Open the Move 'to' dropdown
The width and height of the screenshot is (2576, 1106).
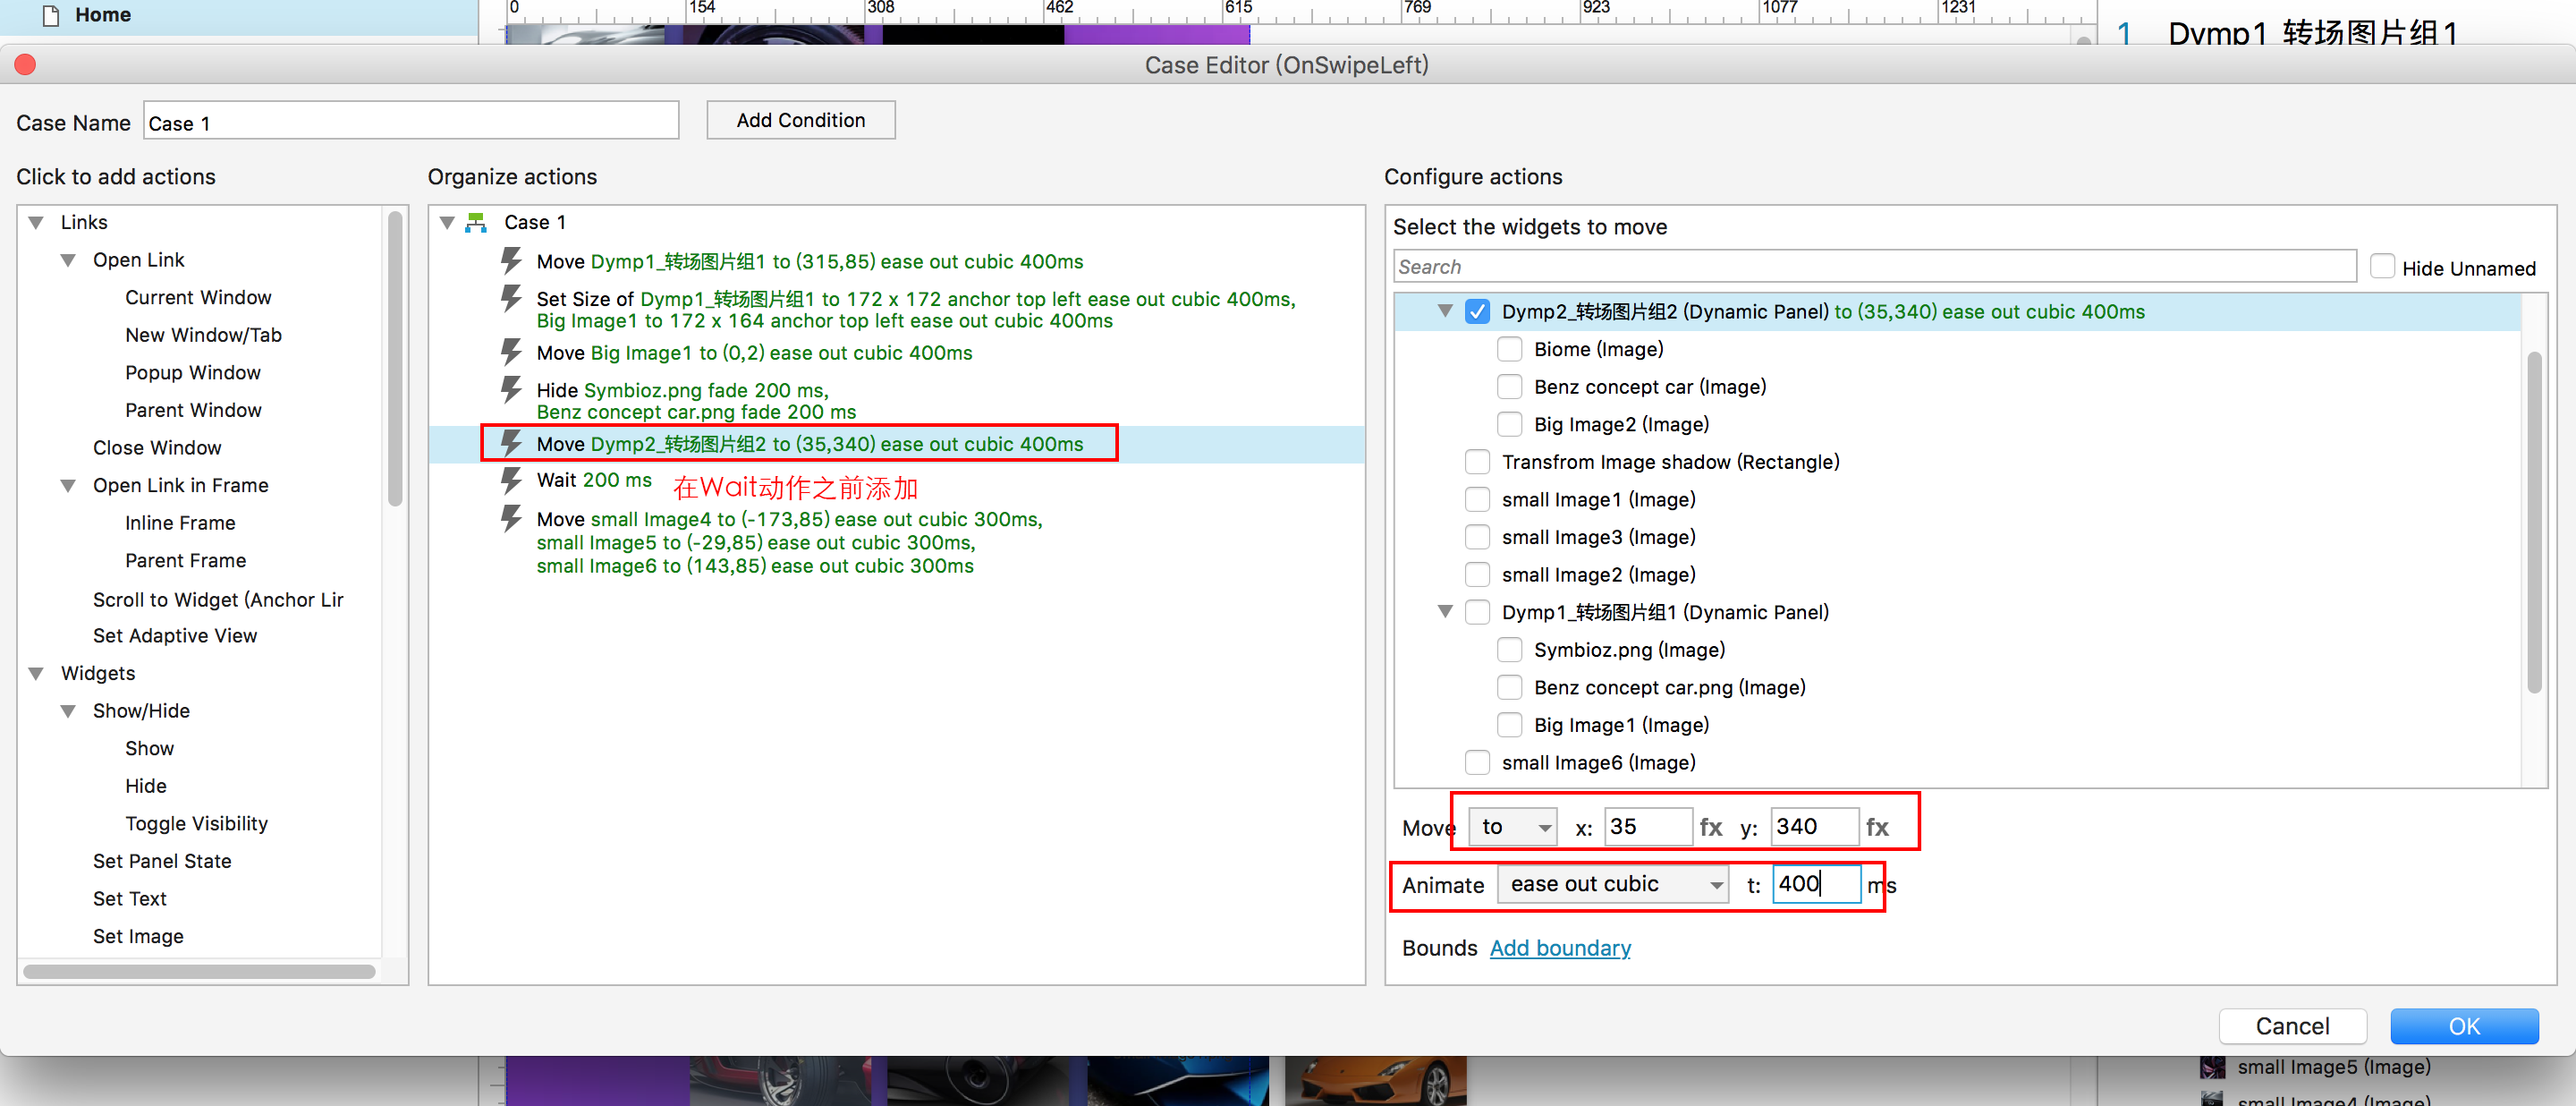click(x=1512, y=827)
